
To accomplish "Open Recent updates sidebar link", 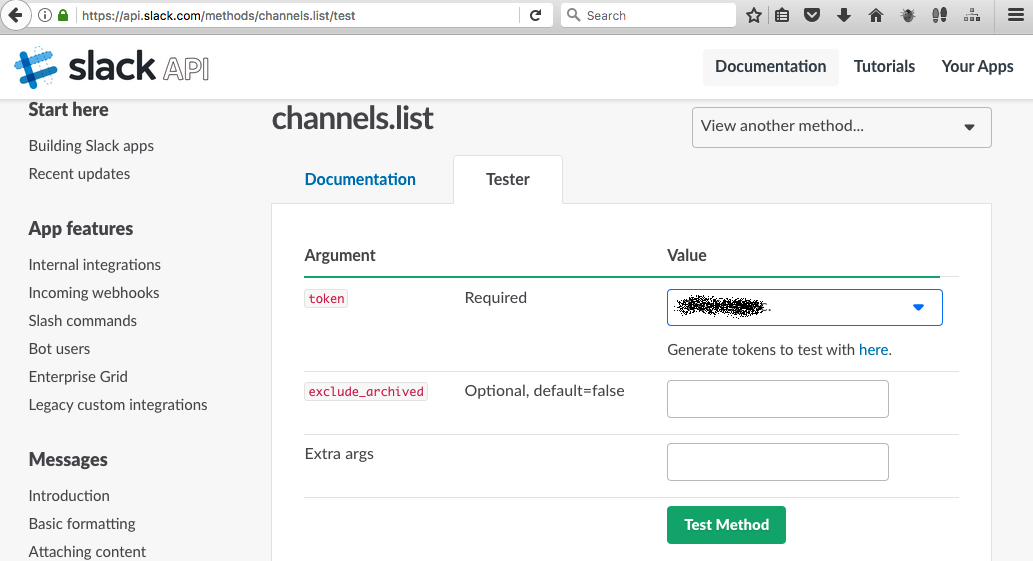I will tap(79, 174).
